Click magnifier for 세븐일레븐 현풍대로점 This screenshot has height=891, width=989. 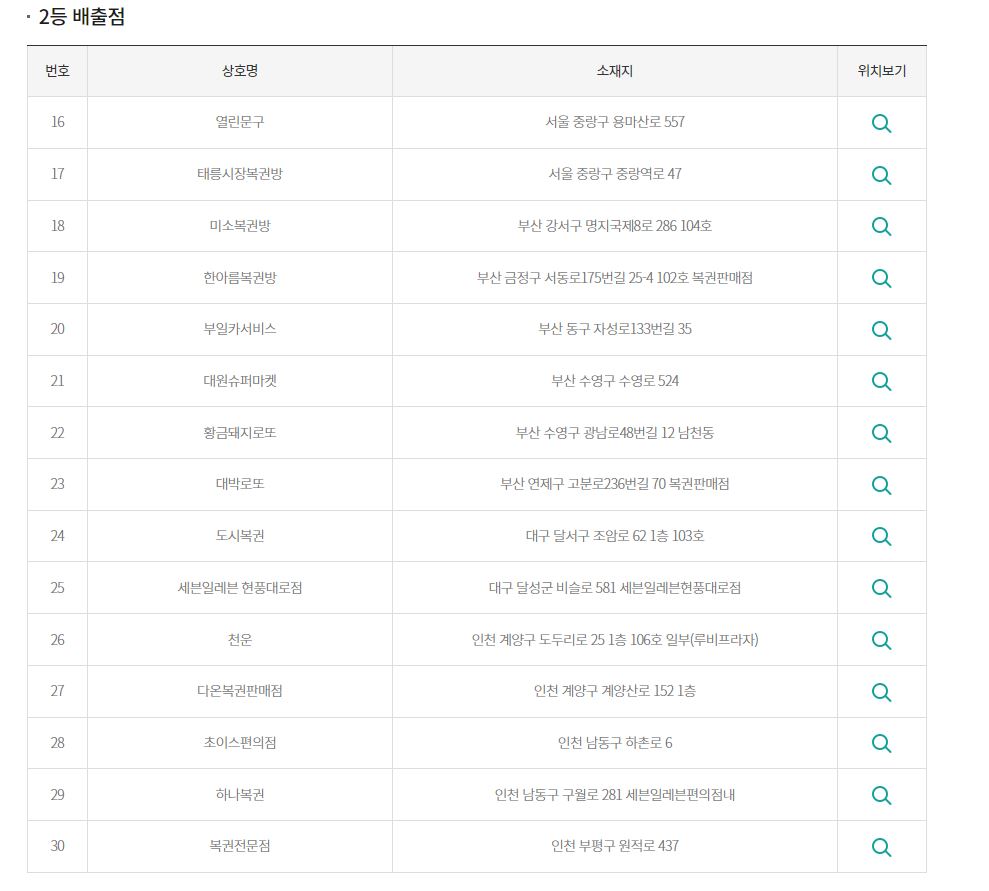[881, 588]
